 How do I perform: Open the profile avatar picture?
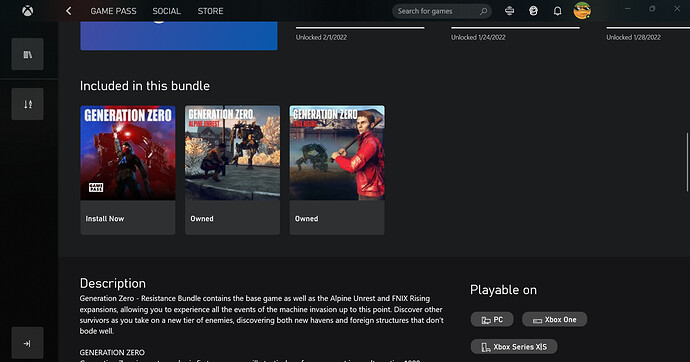tap(582, 11)
